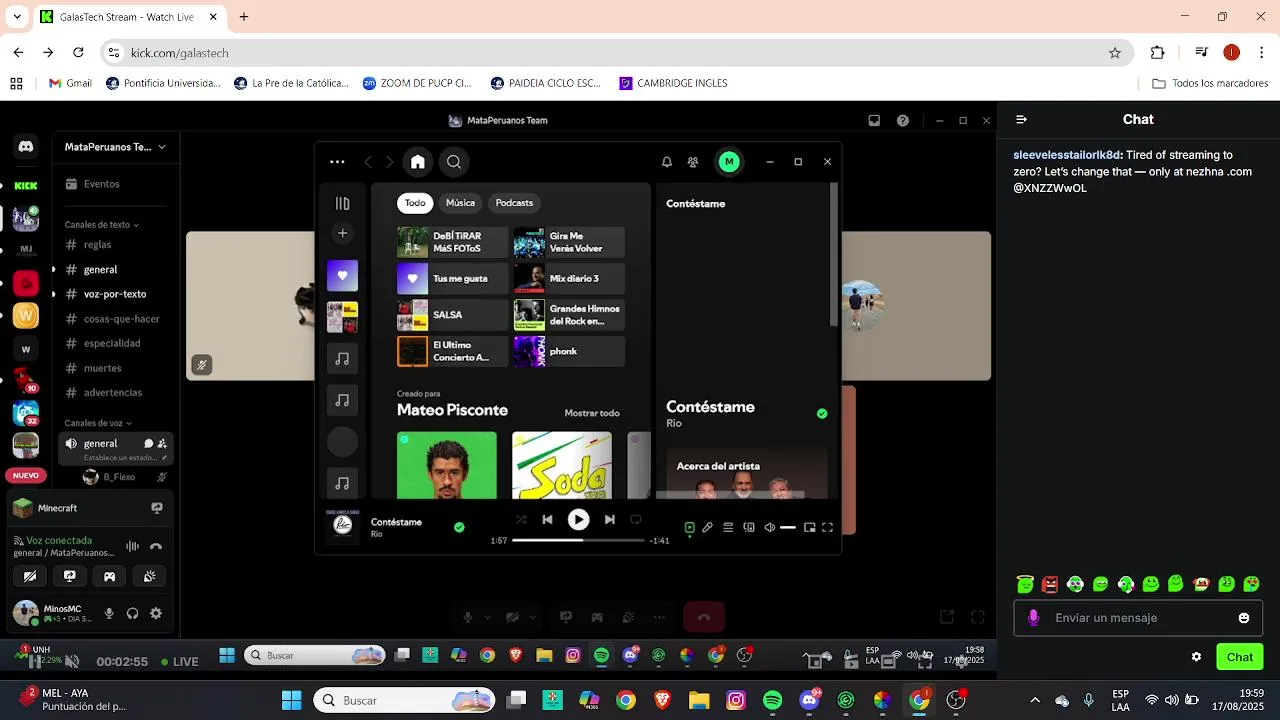Open DeBÍ TiRAR MáS FOToS tile
This screenshot has height=720, width=1280.
point(453,242)
